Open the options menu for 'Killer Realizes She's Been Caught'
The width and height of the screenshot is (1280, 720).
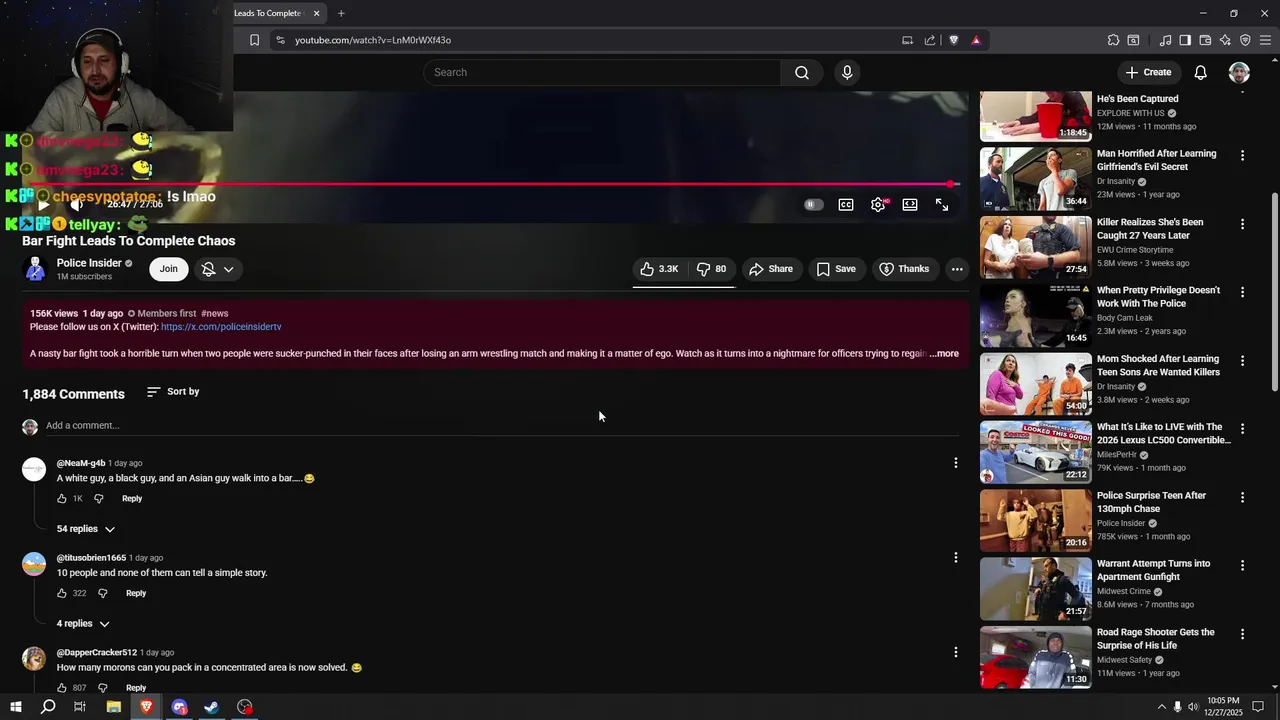(x=1242, y=224)
